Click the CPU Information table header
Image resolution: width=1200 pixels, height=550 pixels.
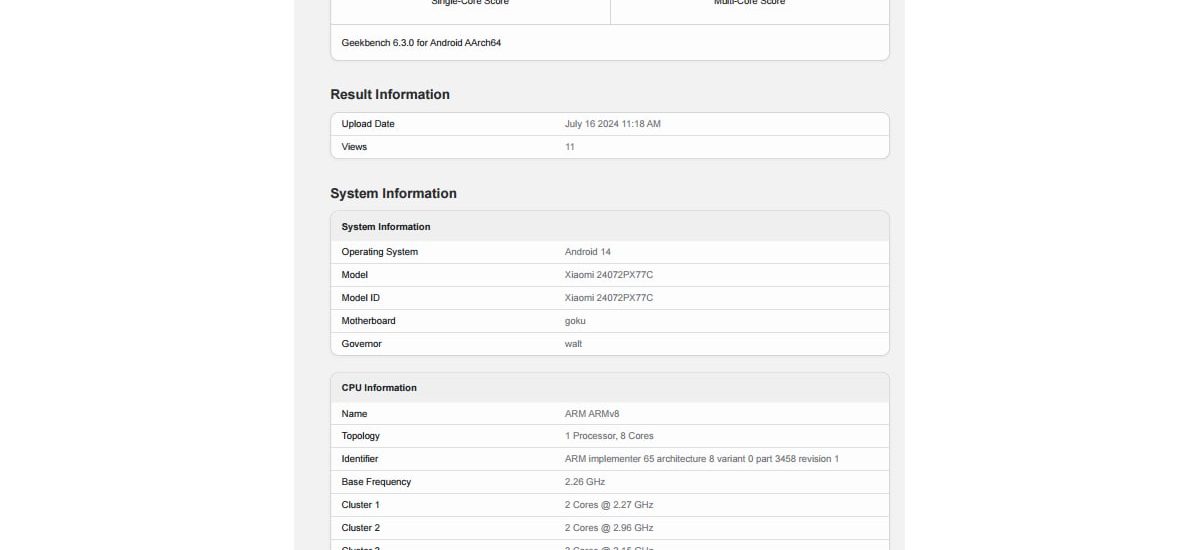[379, 388]
